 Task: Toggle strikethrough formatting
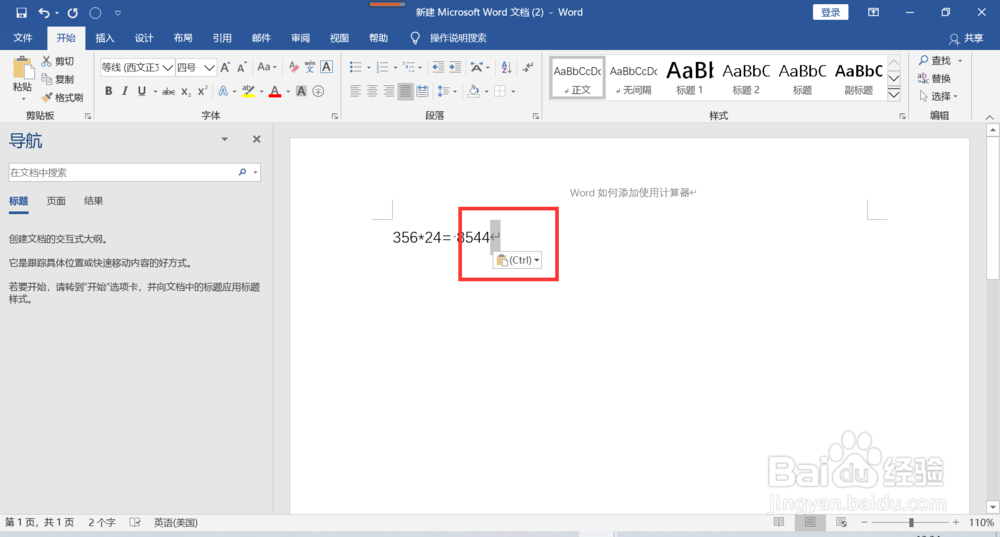click(168, 91)
